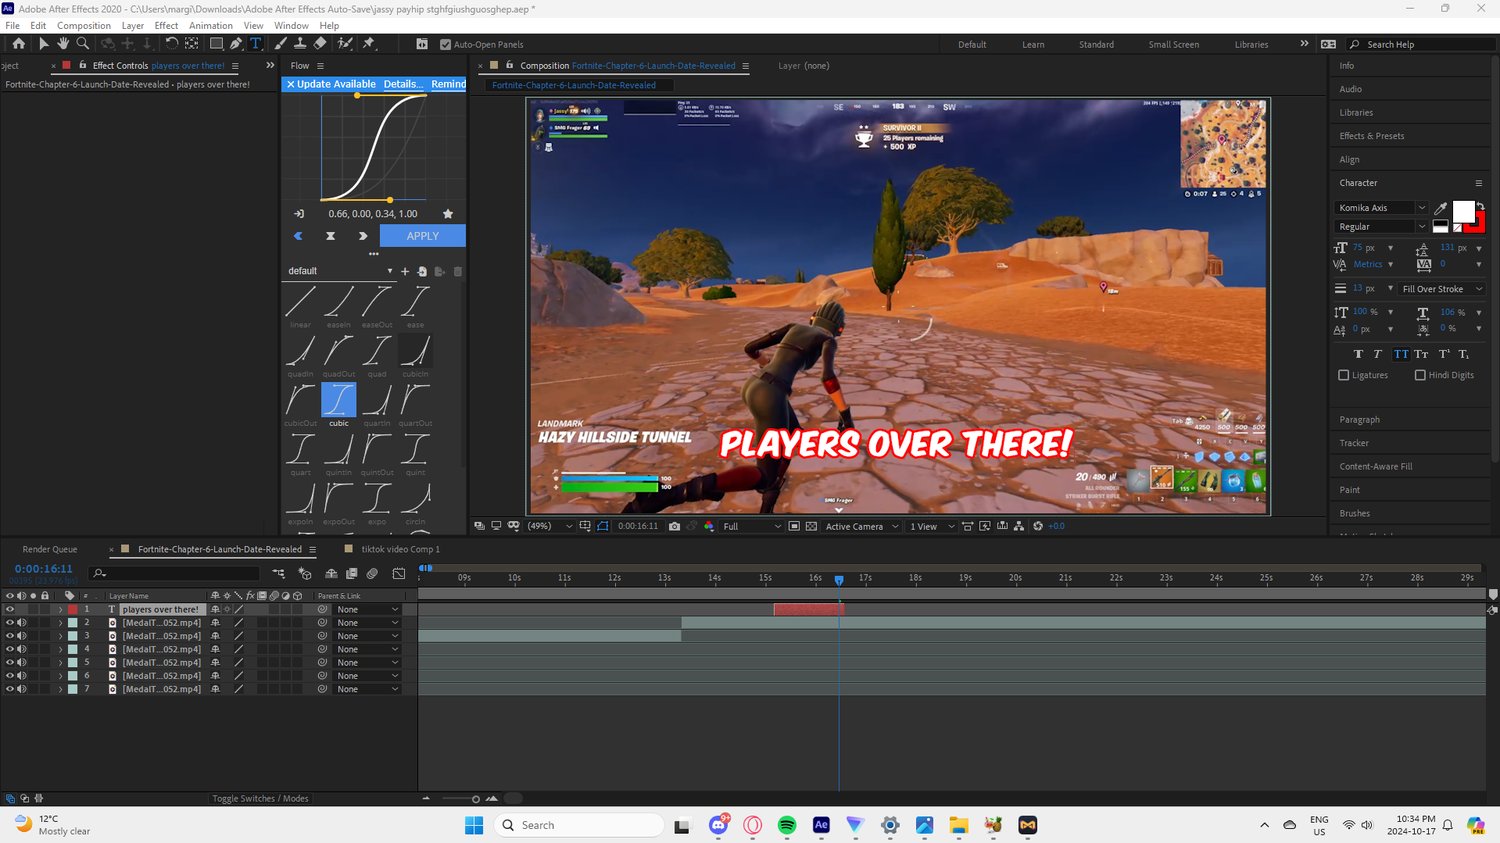
Task: Open the 1 View layout dropdown
Action: tap(932, 526)
